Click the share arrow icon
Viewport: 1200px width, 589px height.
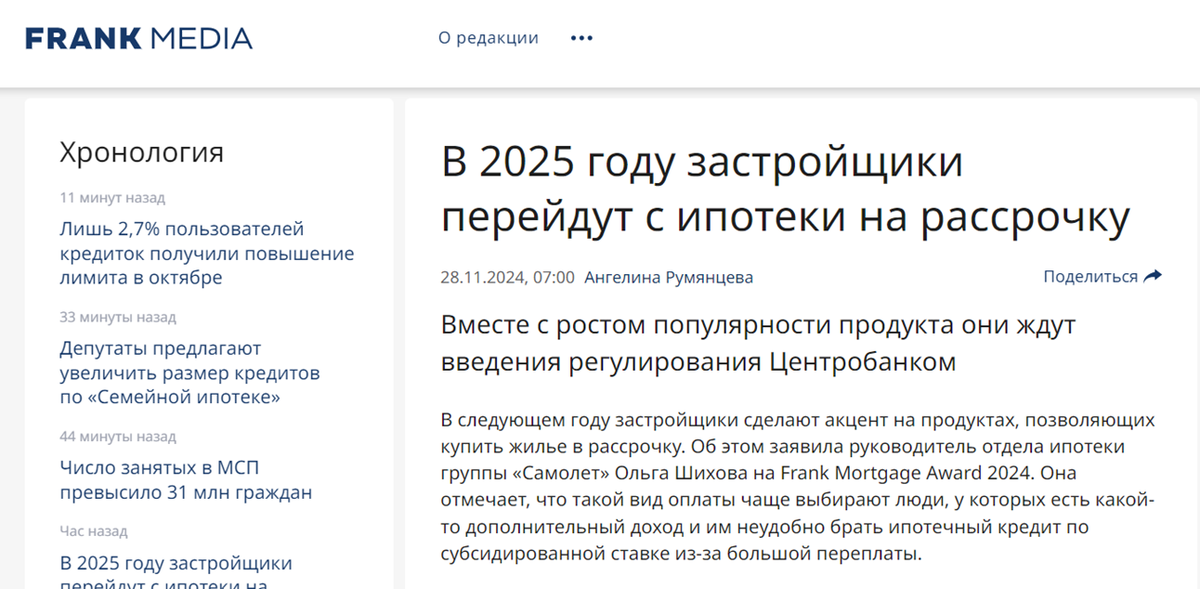pos(1152,276)
